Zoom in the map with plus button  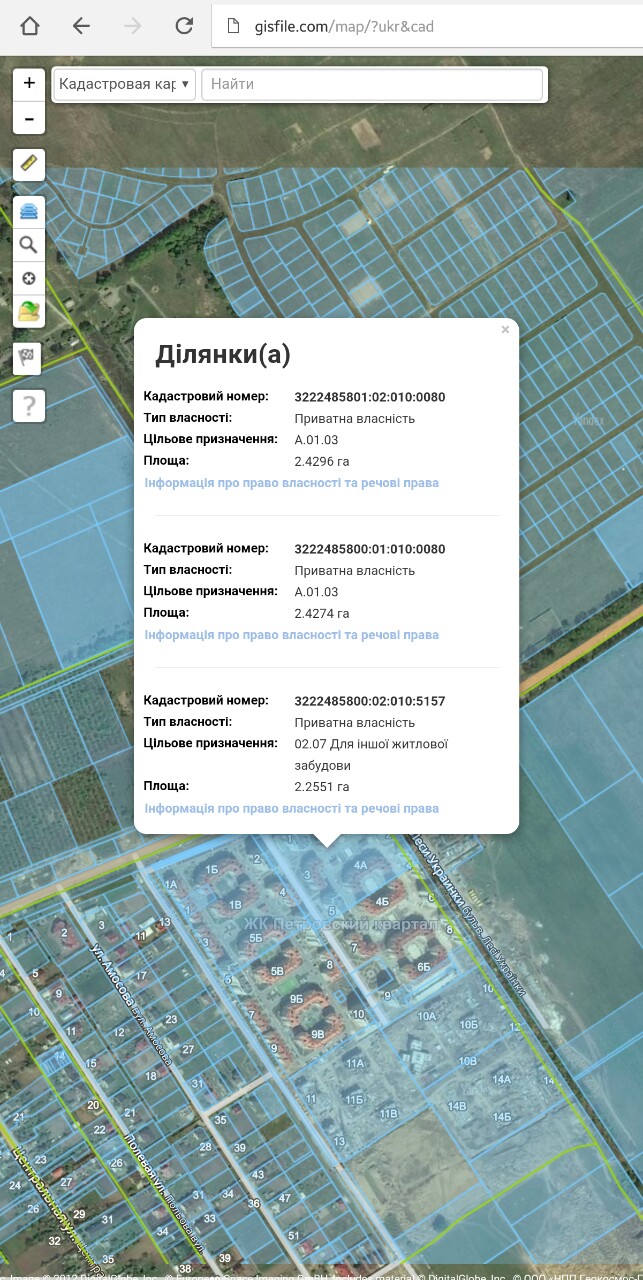coord(29,84)
